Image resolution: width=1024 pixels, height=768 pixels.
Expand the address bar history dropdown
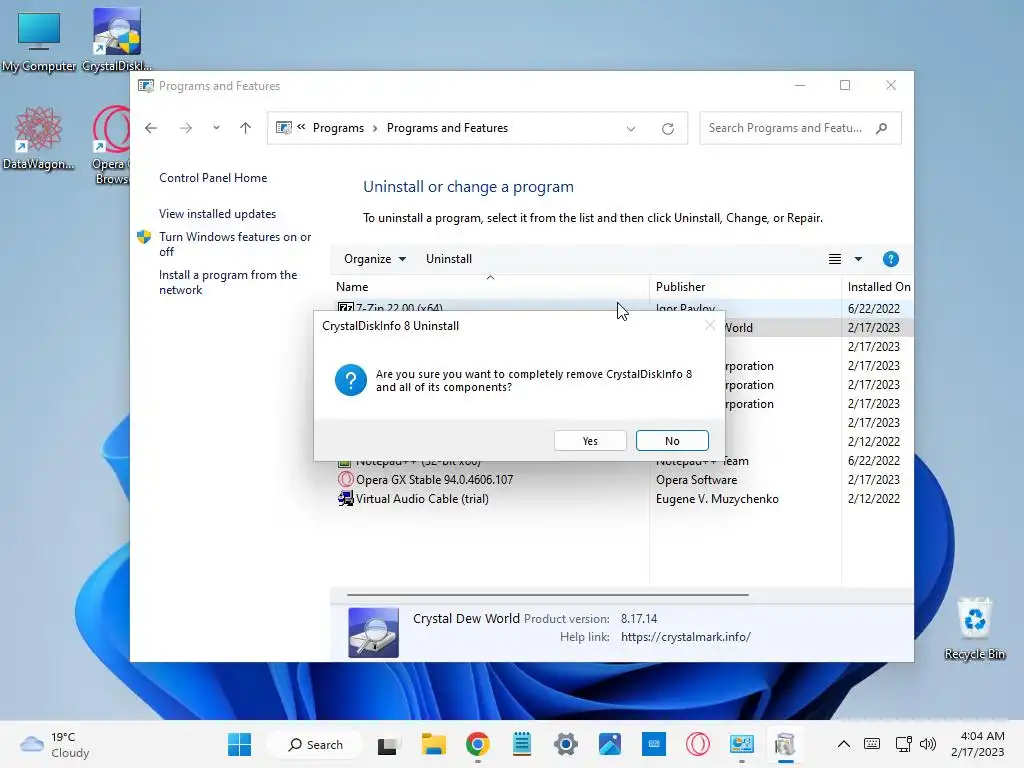pos(631,129)
